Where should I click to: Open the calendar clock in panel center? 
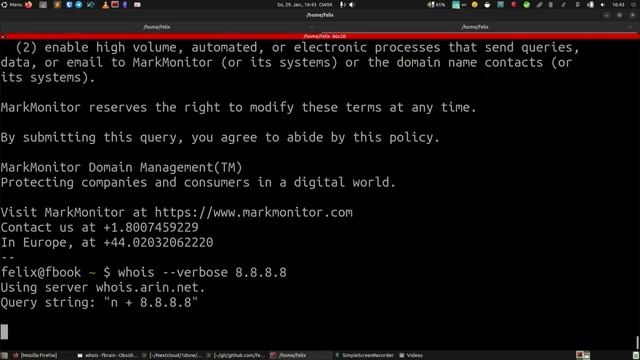pyautogui.click(x=304, y=4)
